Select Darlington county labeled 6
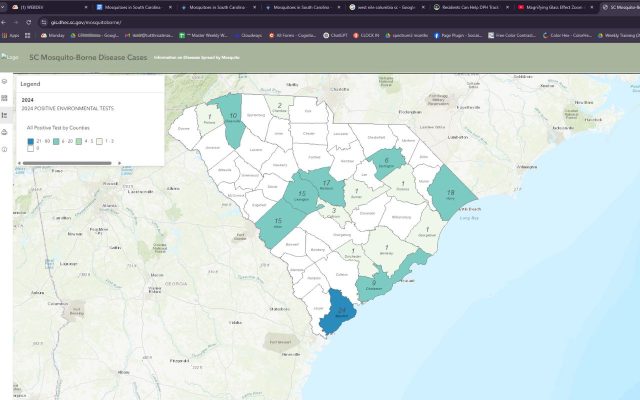This screenshot has width=640, height=400. click(x=386, y=162)
